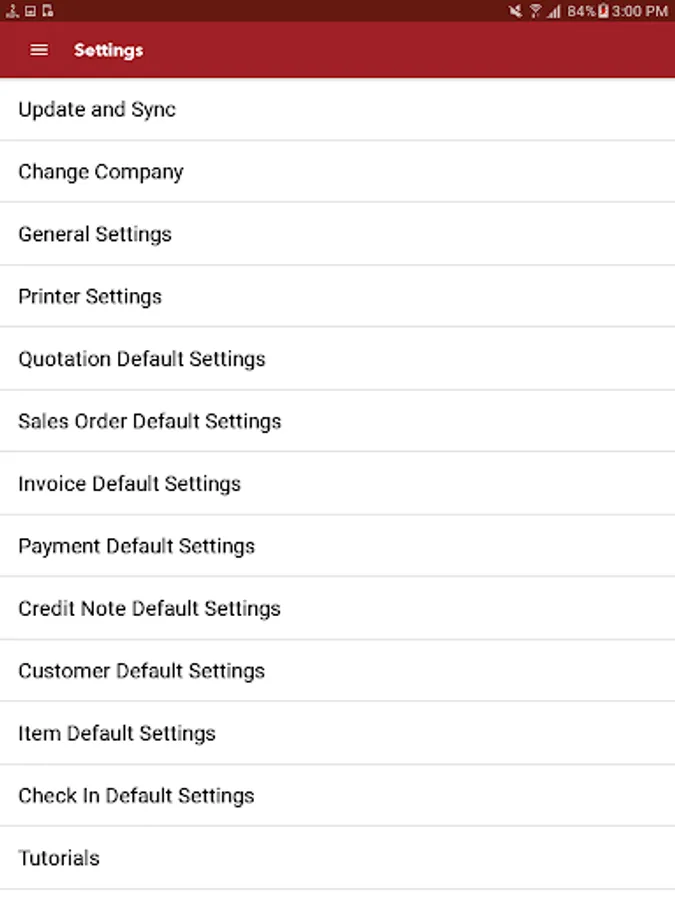Select Sales Order Default Settings
Screen dimensions: 675x900
tap(150, 421)
